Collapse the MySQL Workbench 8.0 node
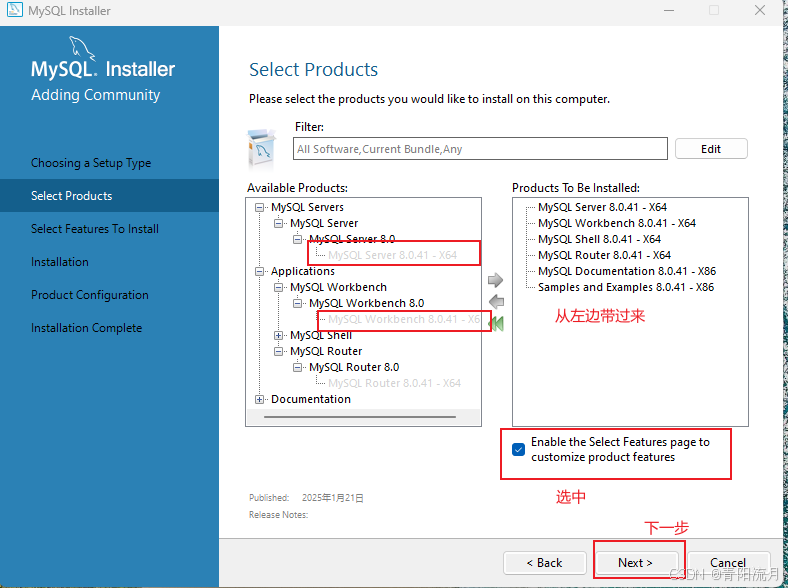This screenshot has height=588, width=788. (x=298, y=304)
